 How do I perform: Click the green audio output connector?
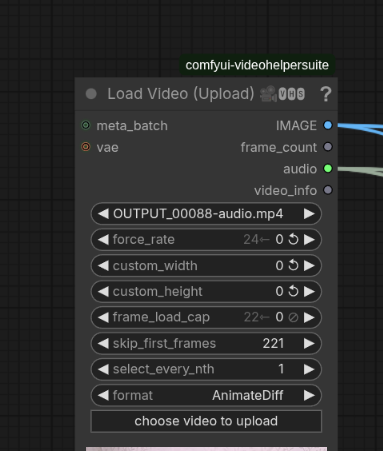[x=328, y=169]
